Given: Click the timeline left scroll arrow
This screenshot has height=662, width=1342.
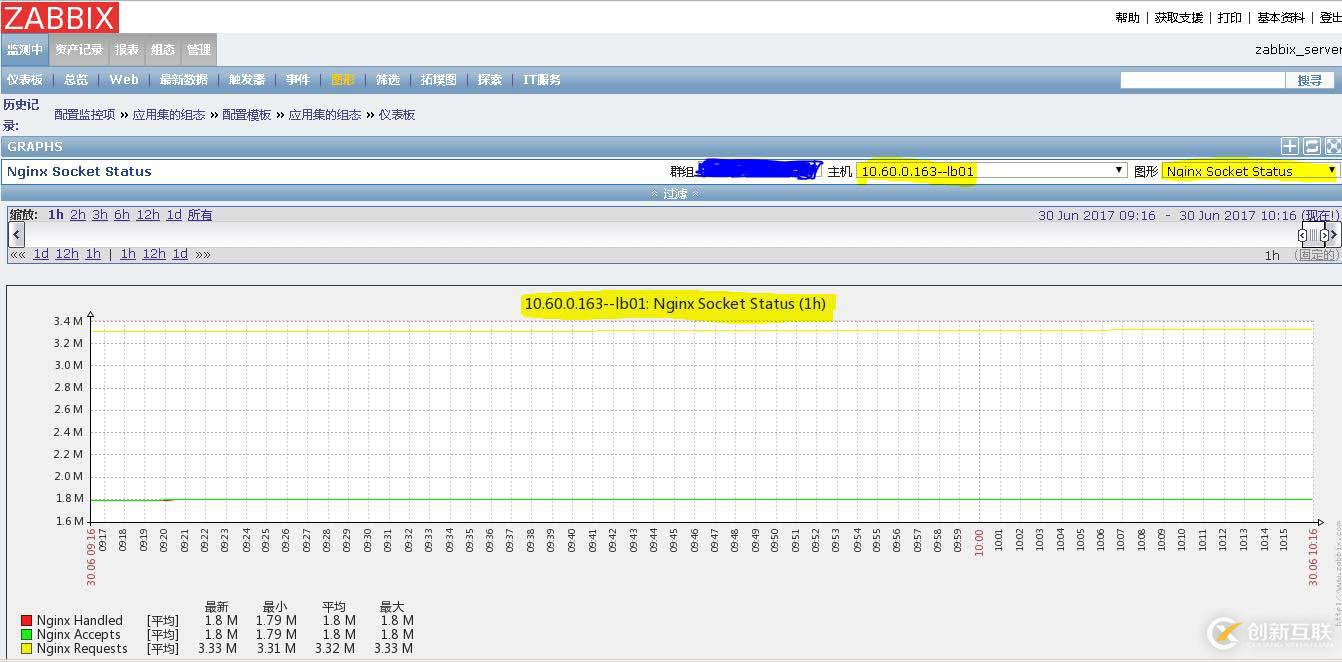Looking at the screenshot, I should pyautogui.click(x=16, y=235).
